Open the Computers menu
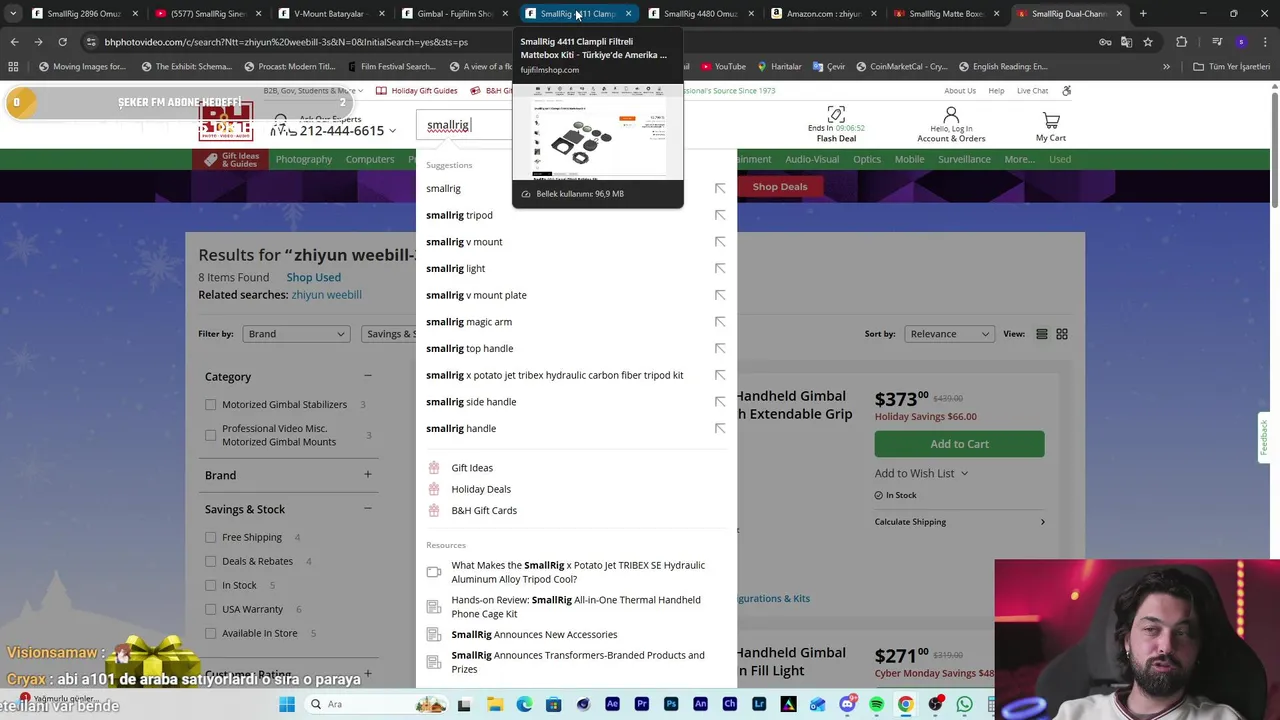Viewport: 1280px width, 720px height. (x=370, y=159)
